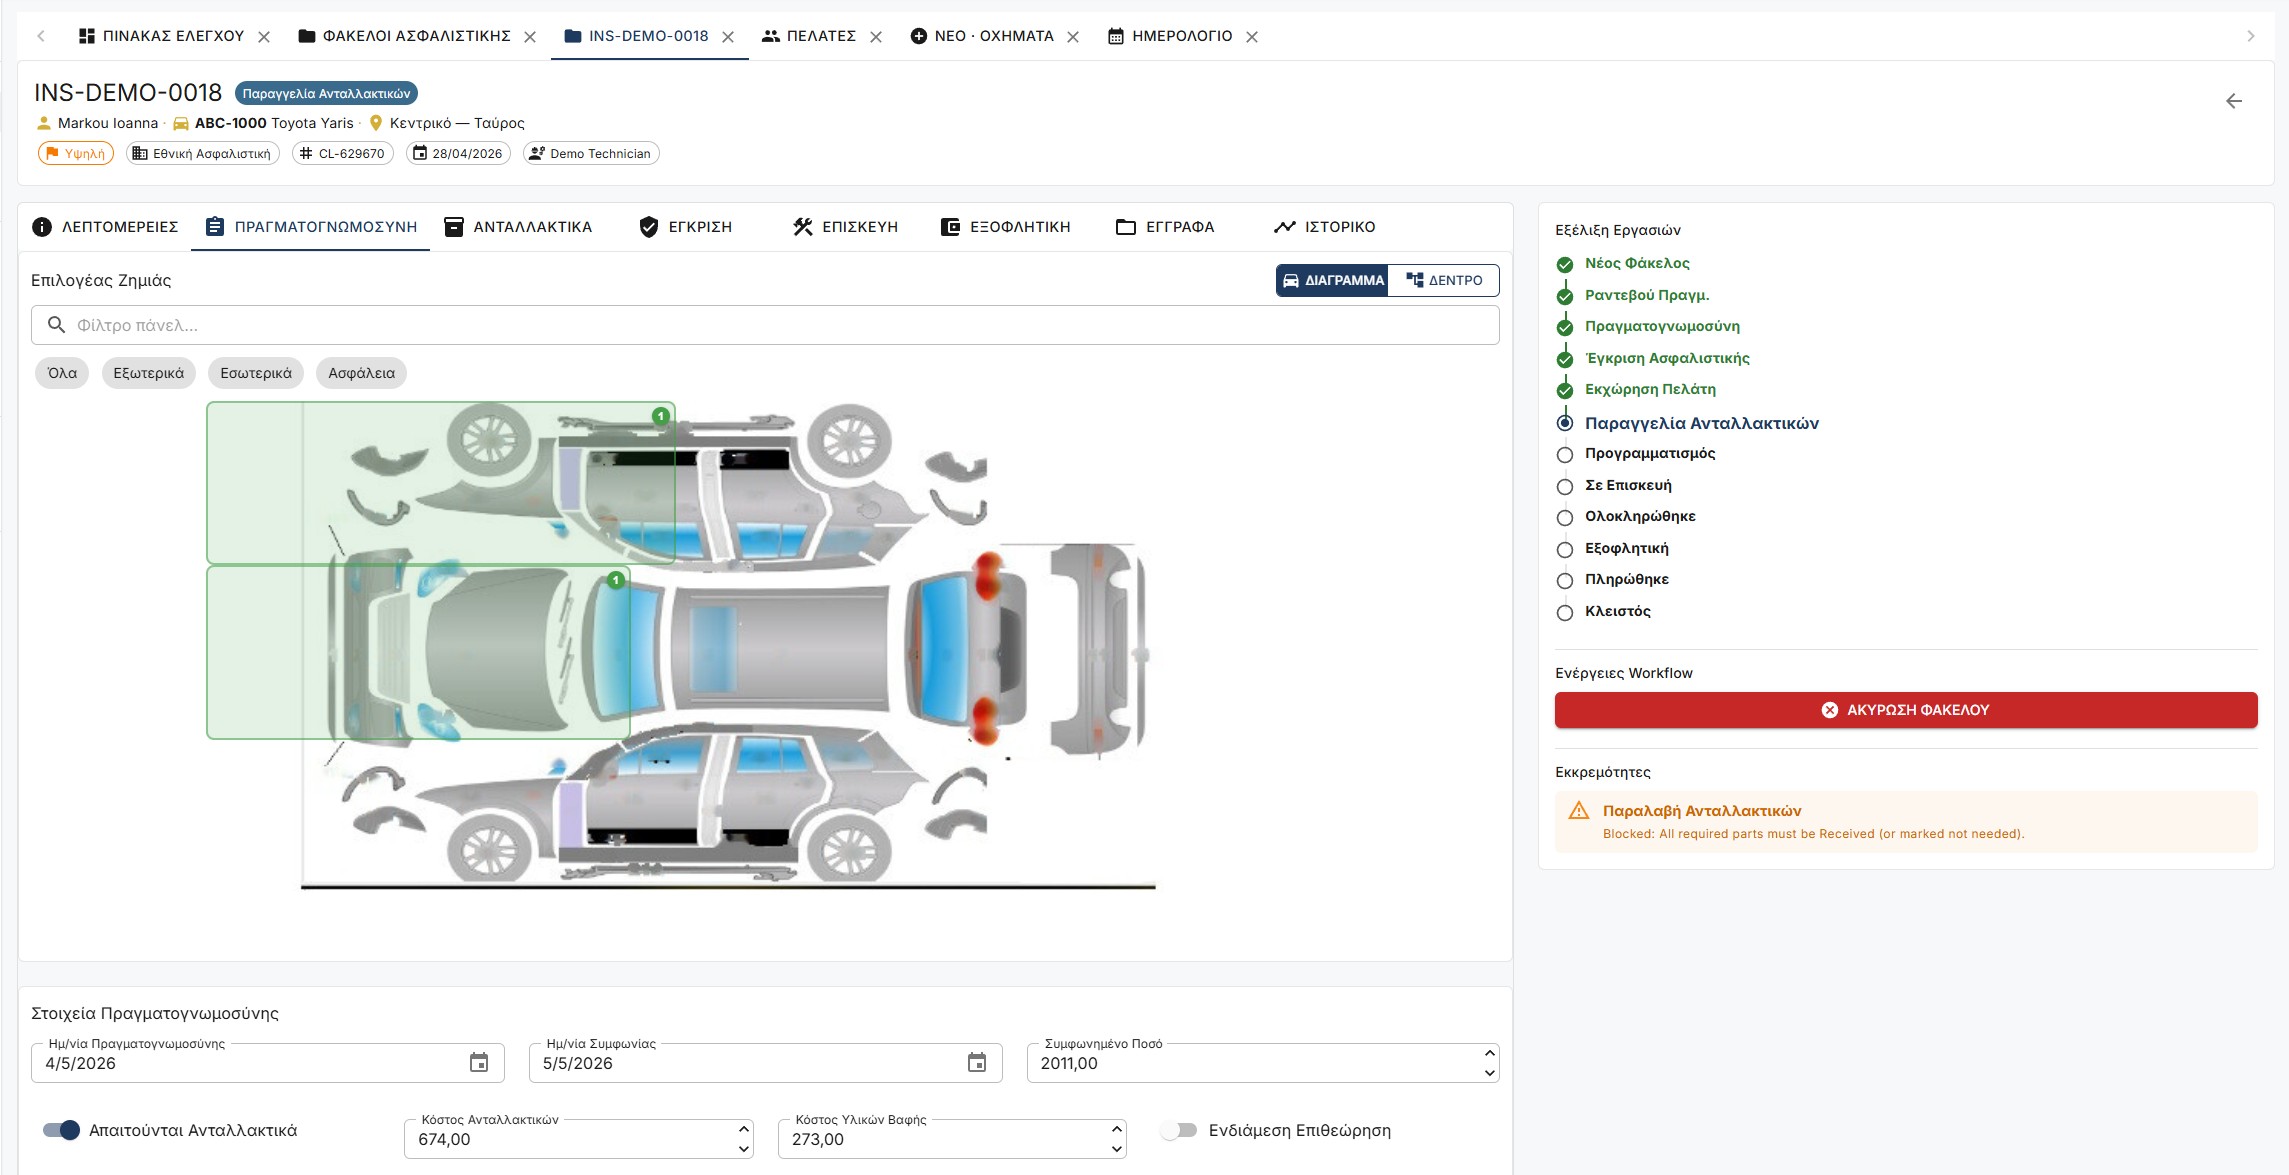Viewport: 2289px width, 1175px height.
Task: Click the Παραγγελία Ανταλλακτικών status badge
Action: 326,94
